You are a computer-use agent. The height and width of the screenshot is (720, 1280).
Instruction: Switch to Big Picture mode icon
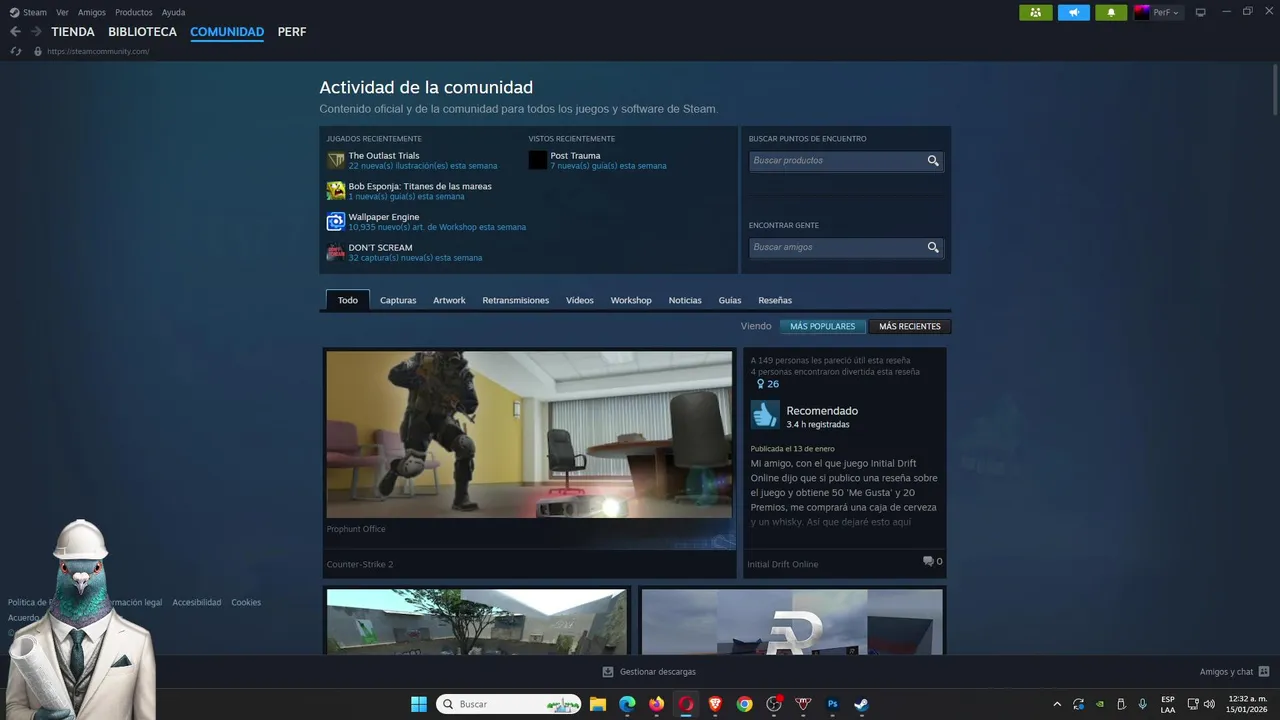[x=1201, y=12]
